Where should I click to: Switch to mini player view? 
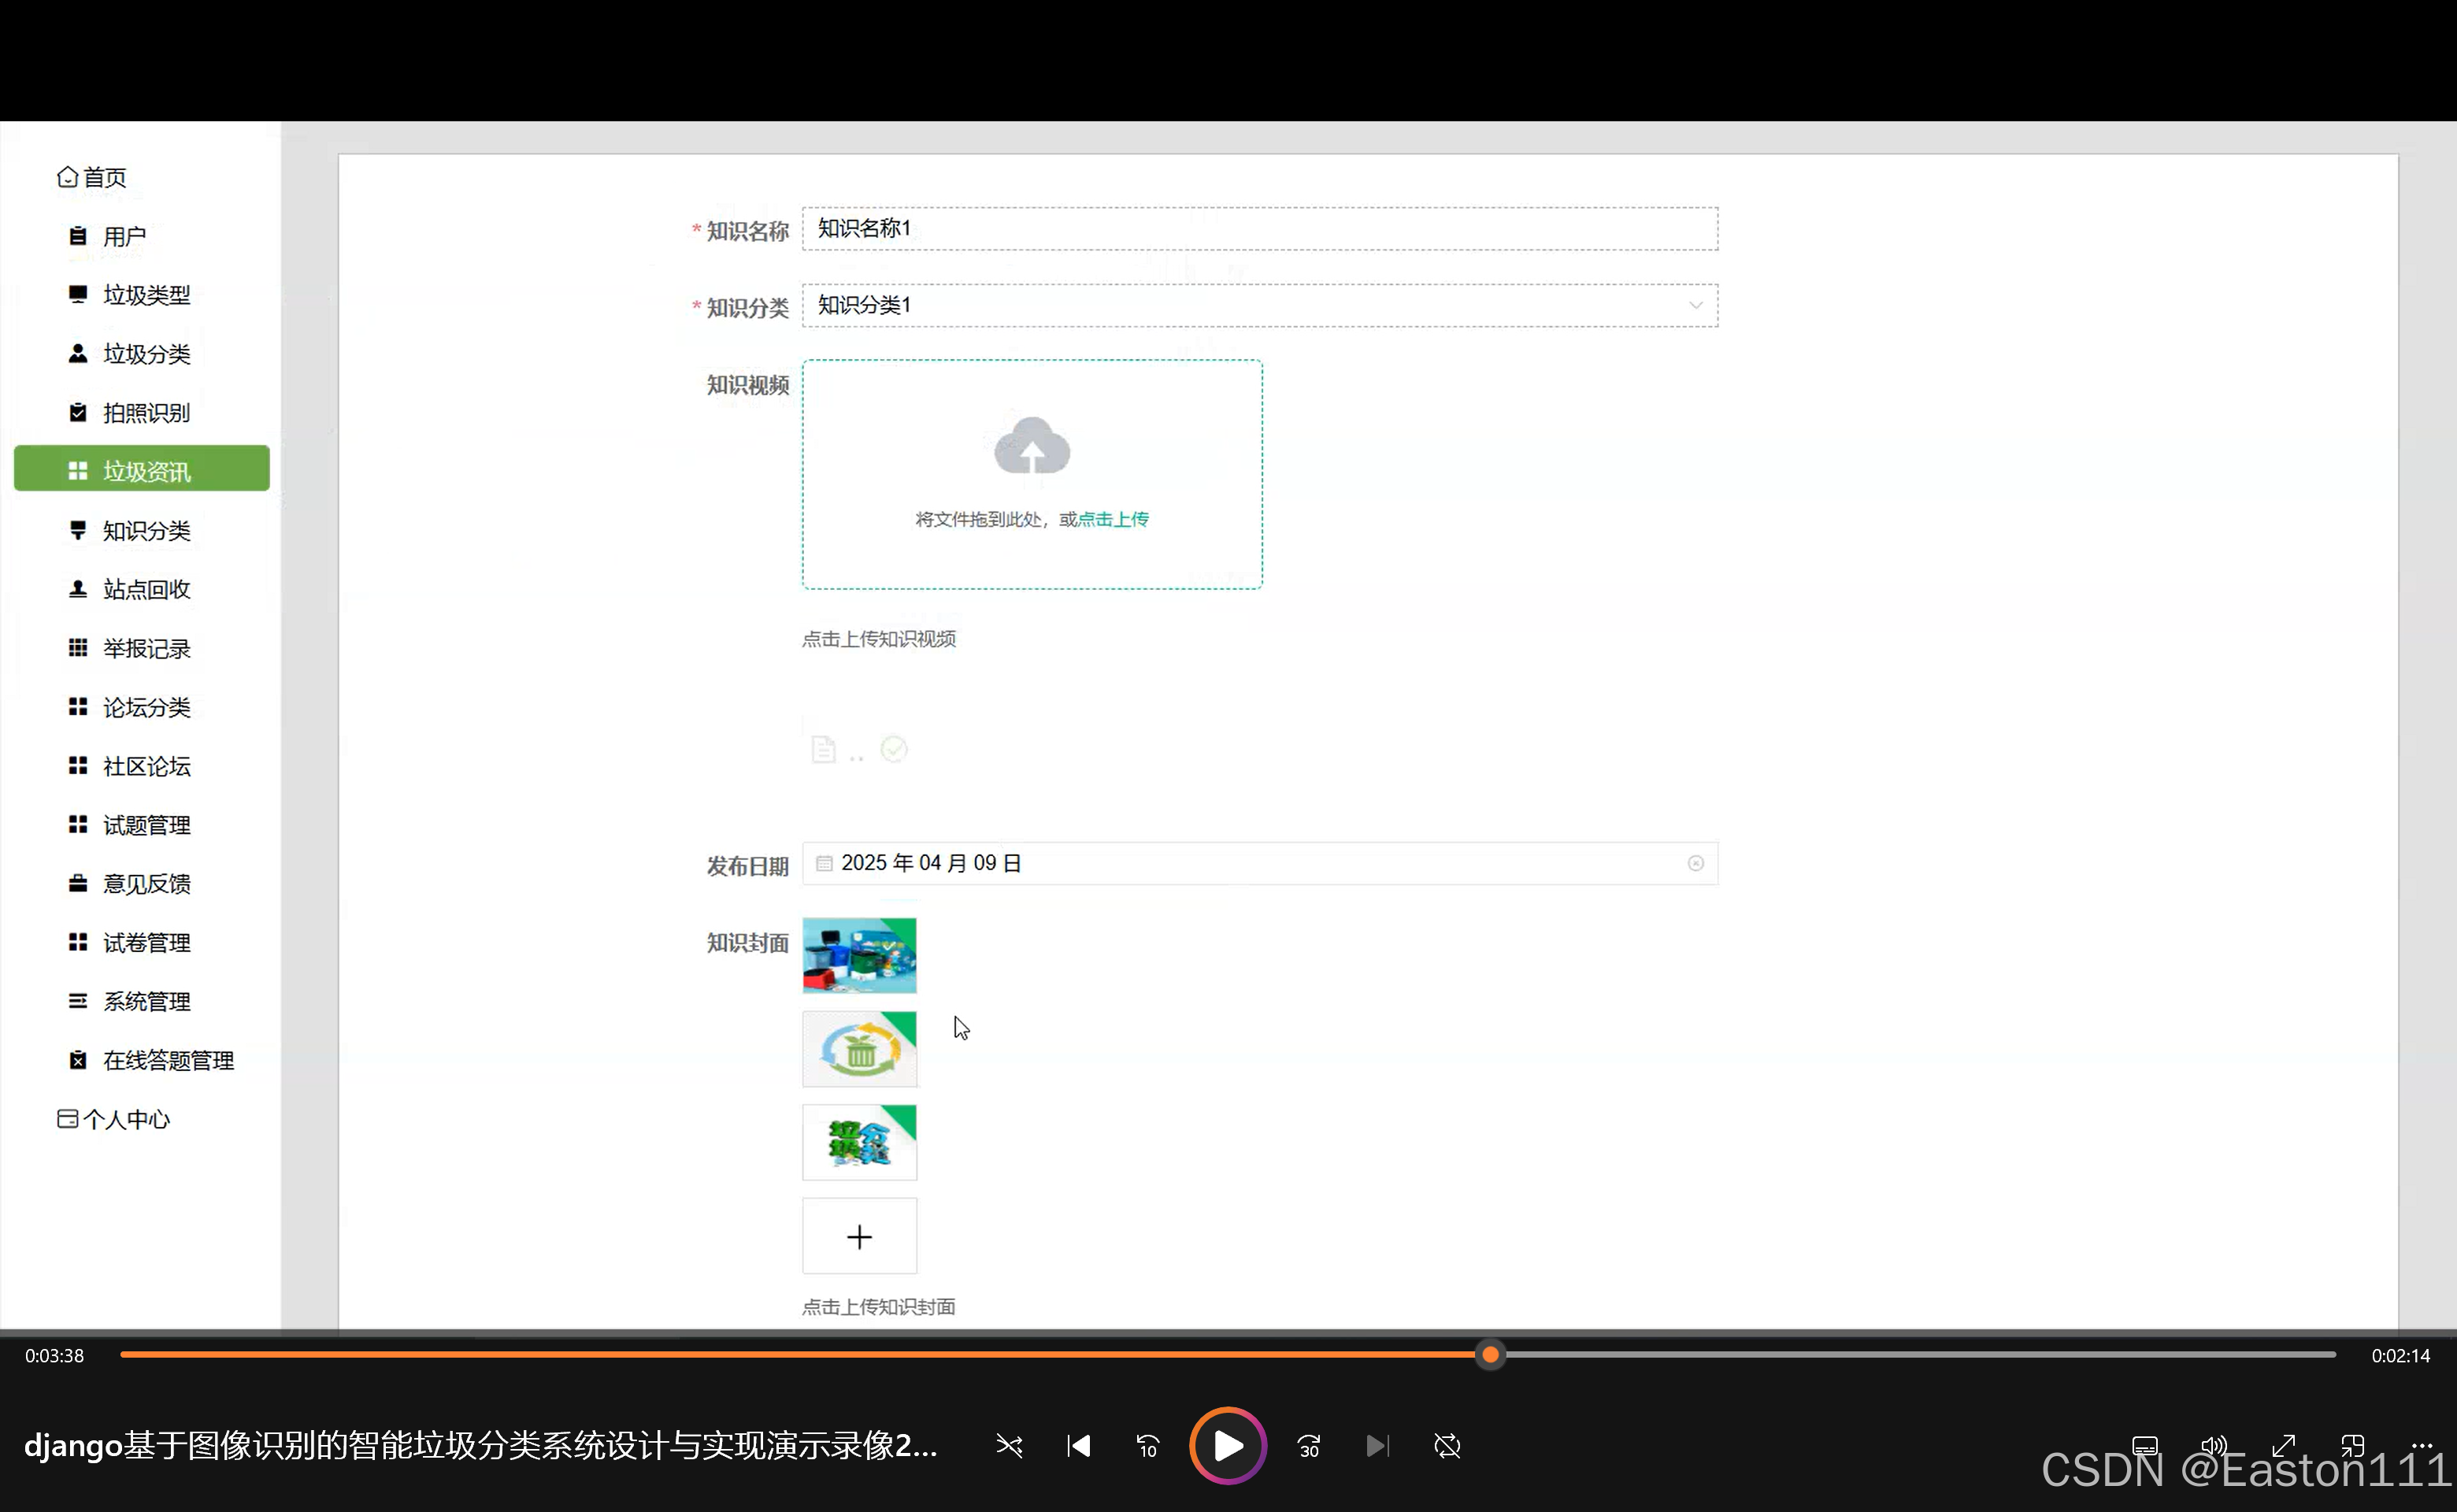coord(2353,1446)
